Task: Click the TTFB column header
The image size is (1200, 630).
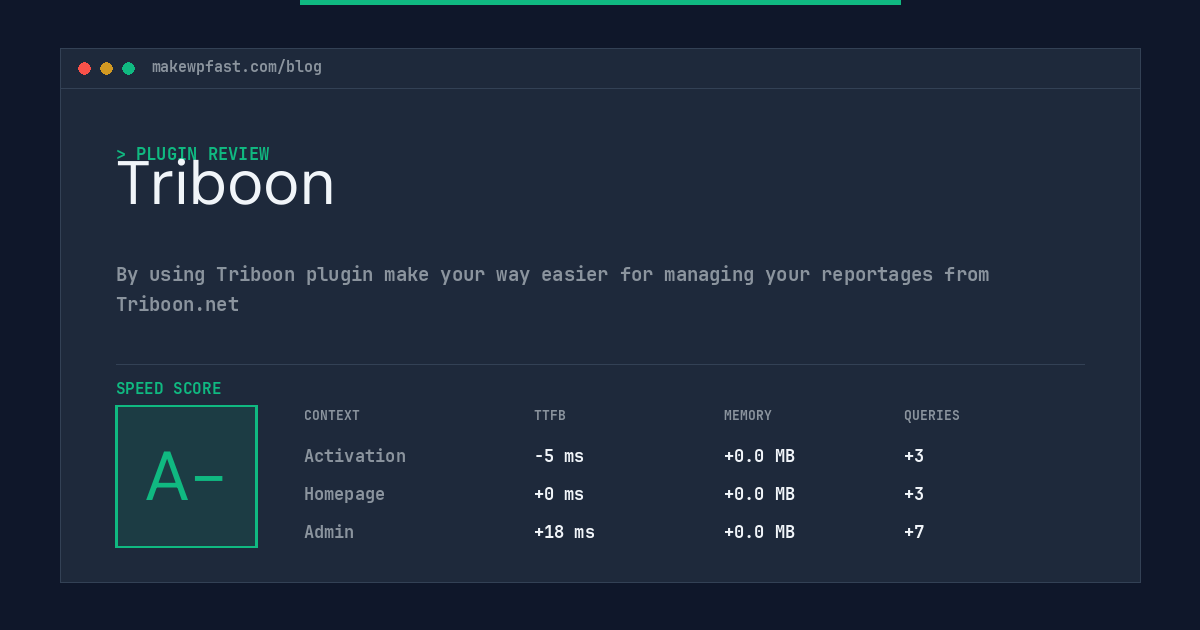Action: click(x=550, y=415)
